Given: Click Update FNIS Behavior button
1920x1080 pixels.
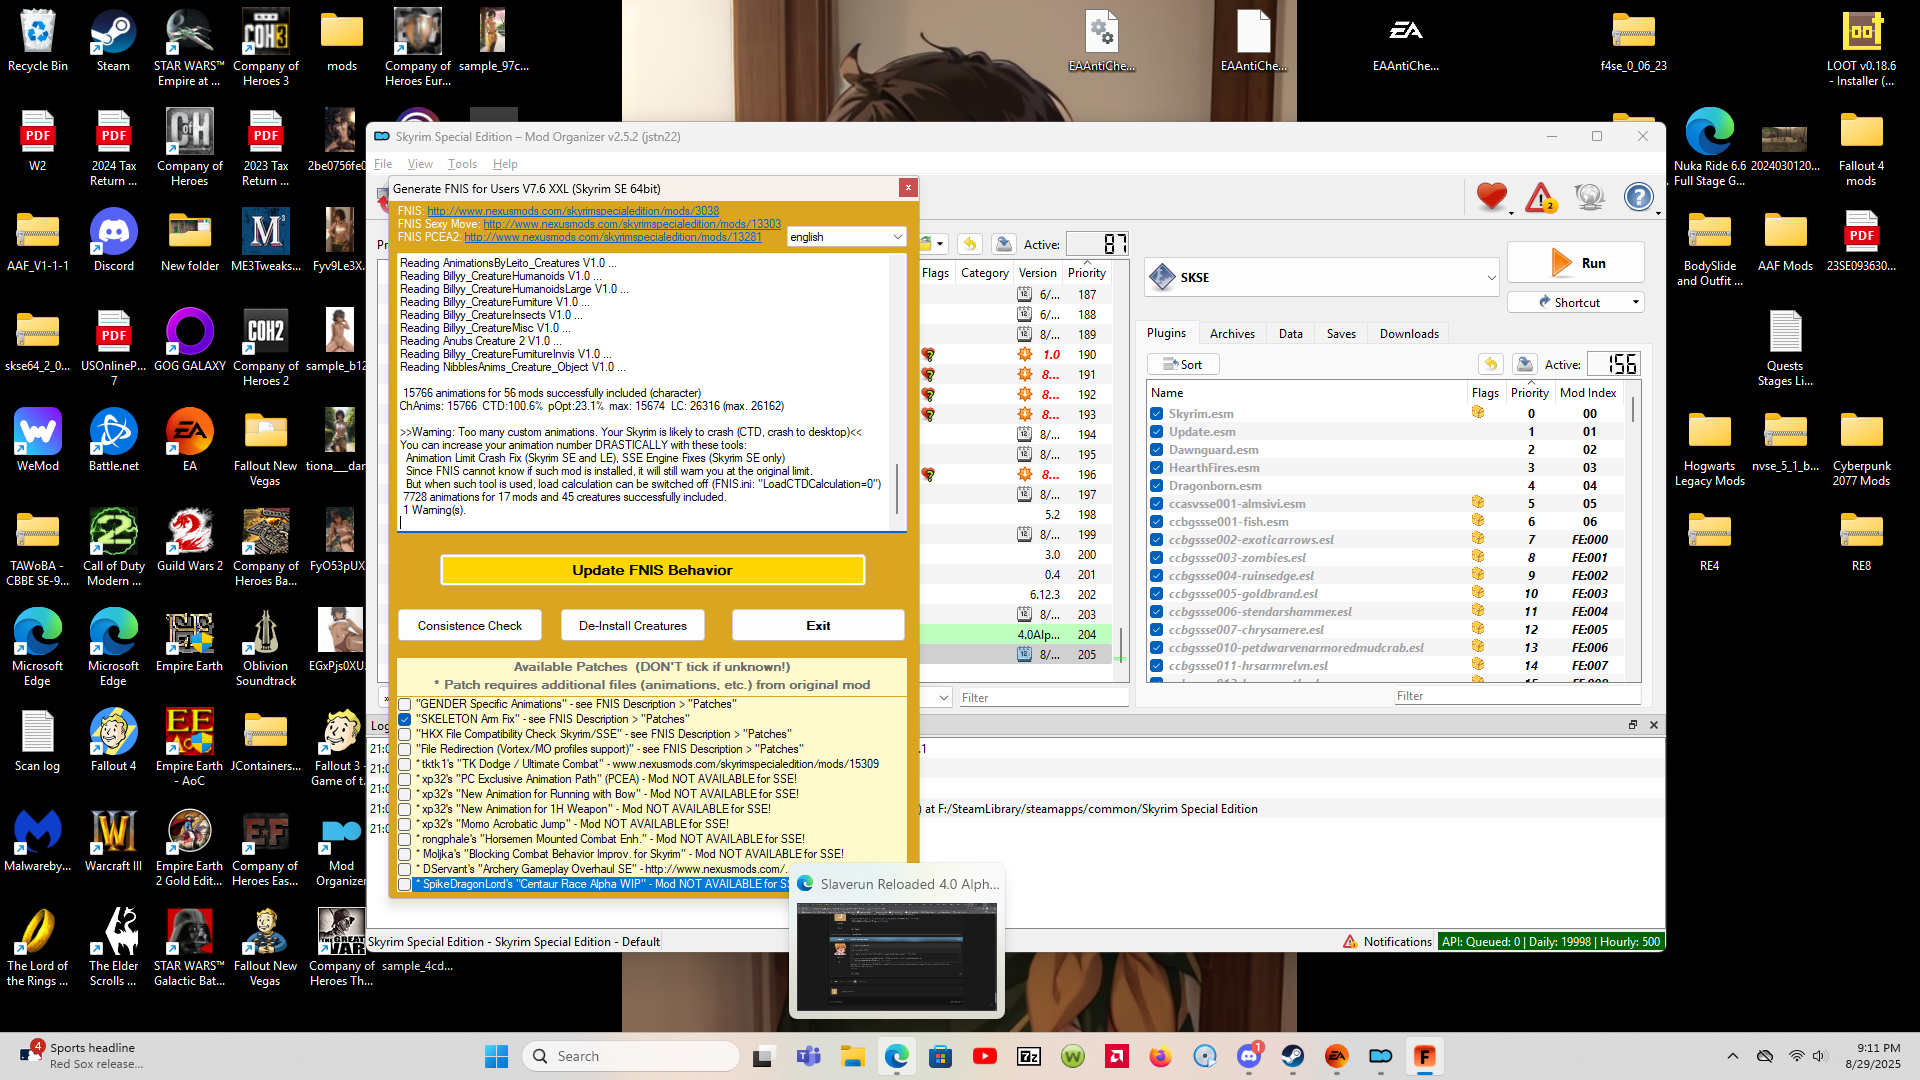Looking at the screenshot, I should (x=652, y=570).
